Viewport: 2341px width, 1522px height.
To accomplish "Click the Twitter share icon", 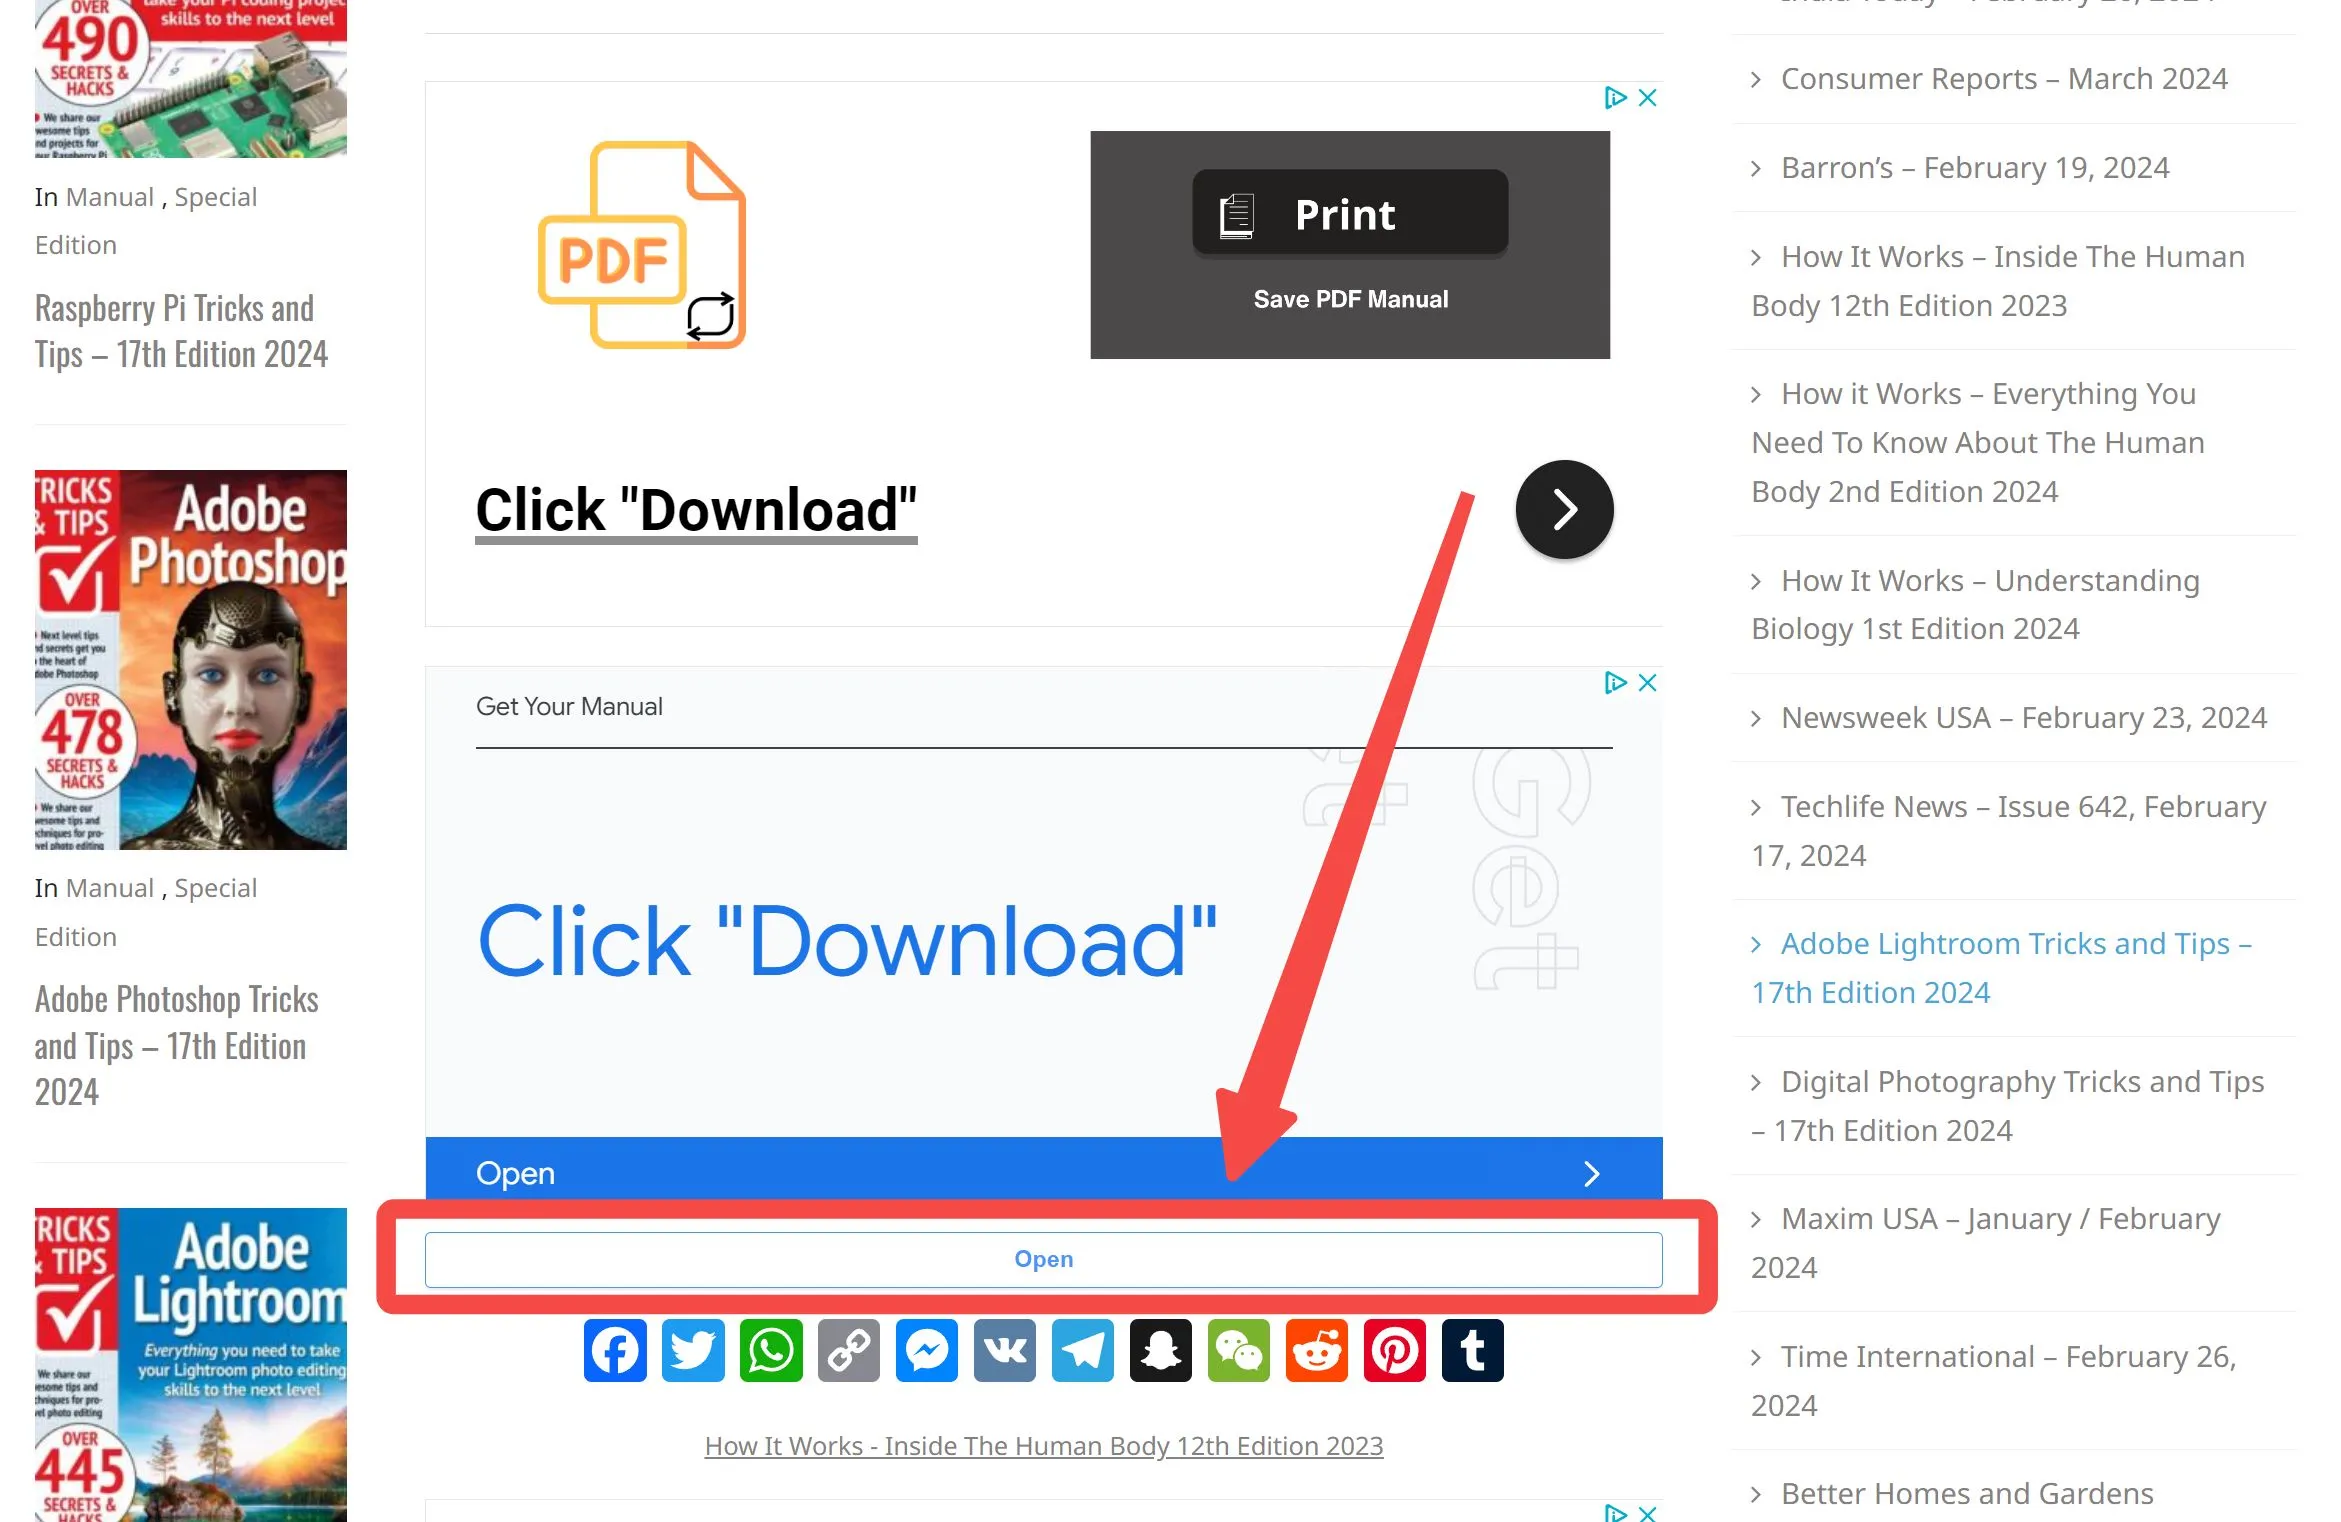I will [693, 1350].
